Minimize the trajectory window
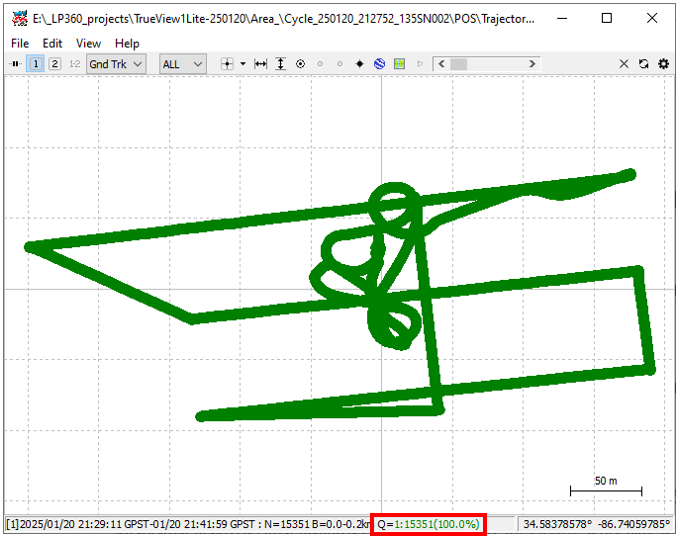Viewport: 680px width, 539px height. (562, 18)
